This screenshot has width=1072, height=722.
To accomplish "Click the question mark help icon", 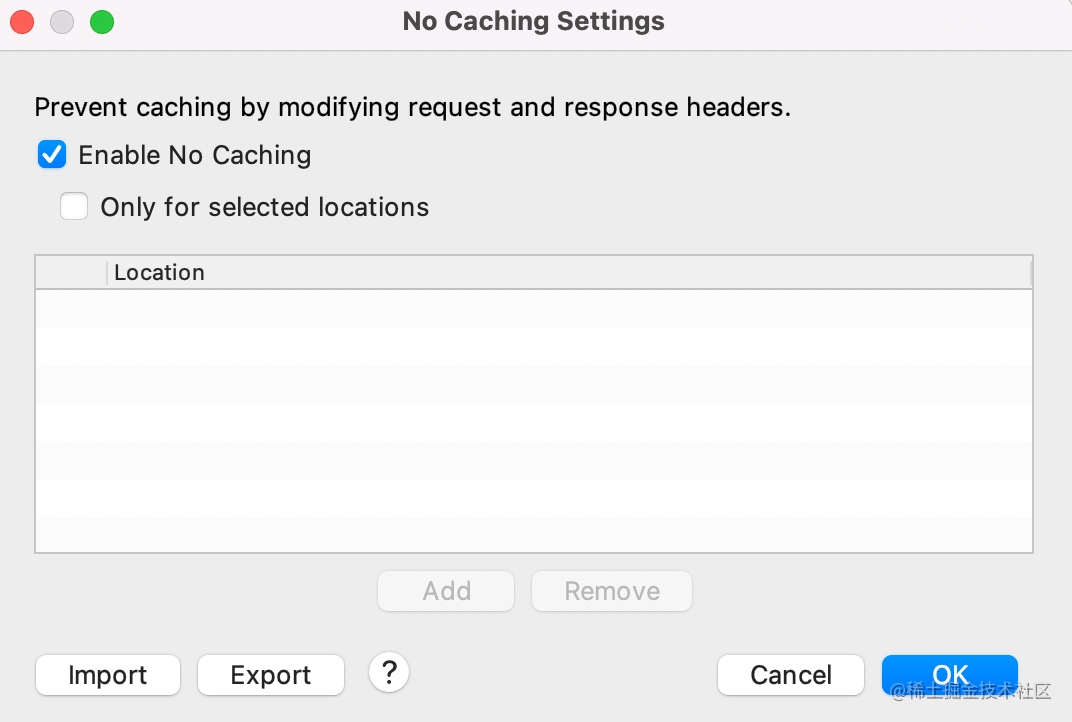I will [389, 673].
